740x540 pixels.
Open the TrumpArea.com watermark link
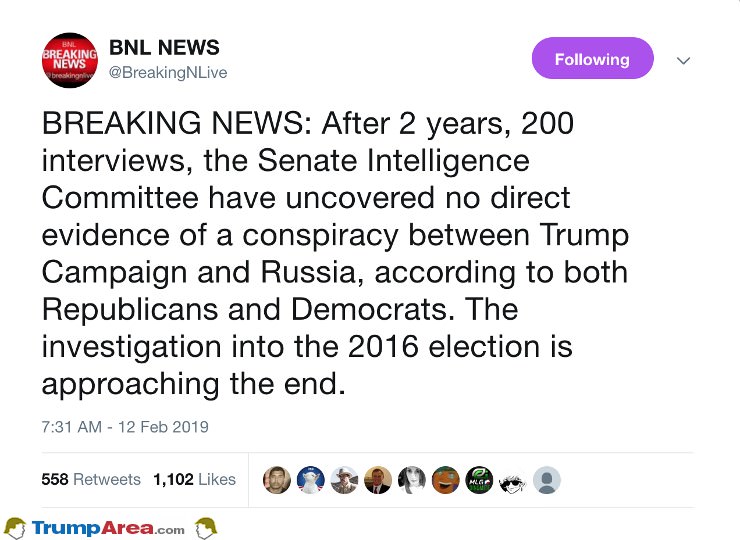[x=108, y=528]
